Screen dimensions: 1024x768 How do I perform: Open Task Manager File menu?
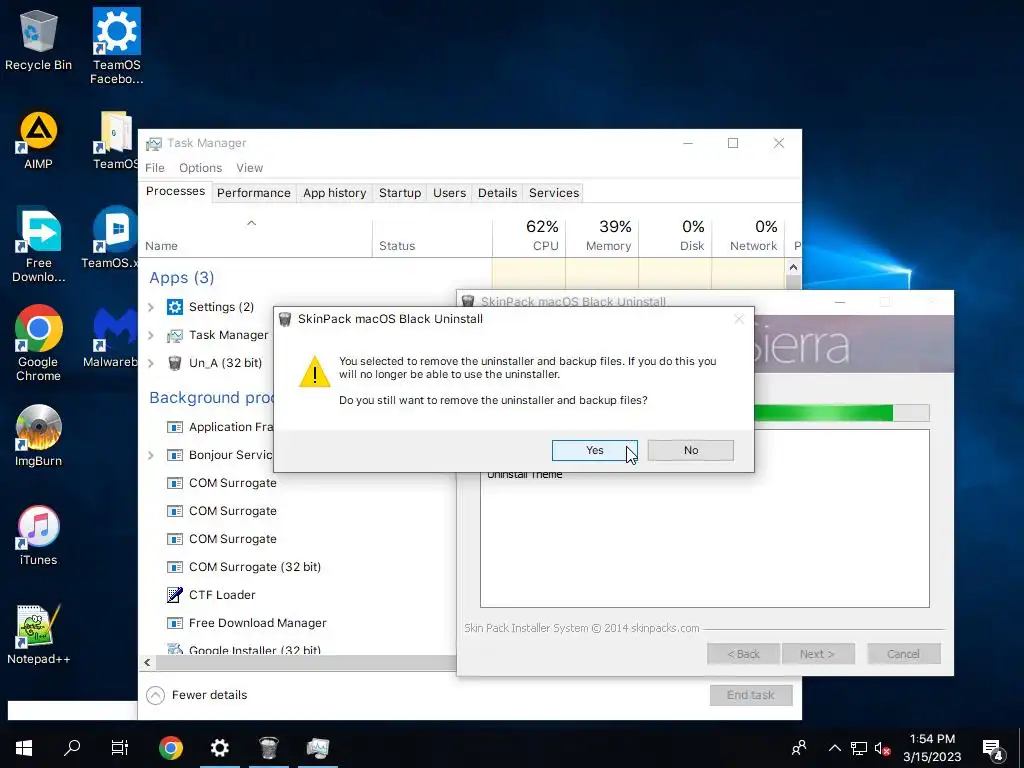point(155,168)
